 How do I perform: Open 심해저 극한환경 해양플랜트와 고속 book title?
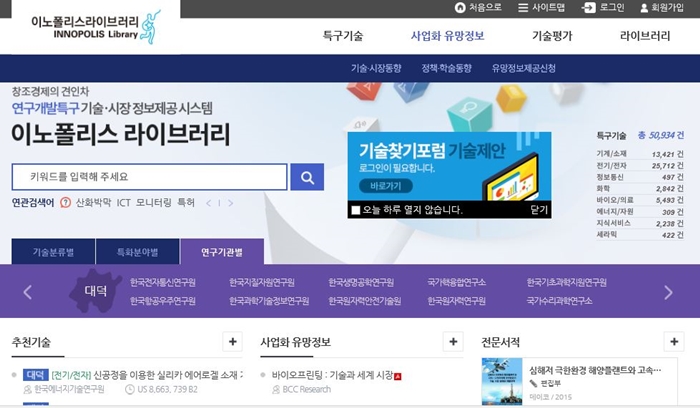595,370
